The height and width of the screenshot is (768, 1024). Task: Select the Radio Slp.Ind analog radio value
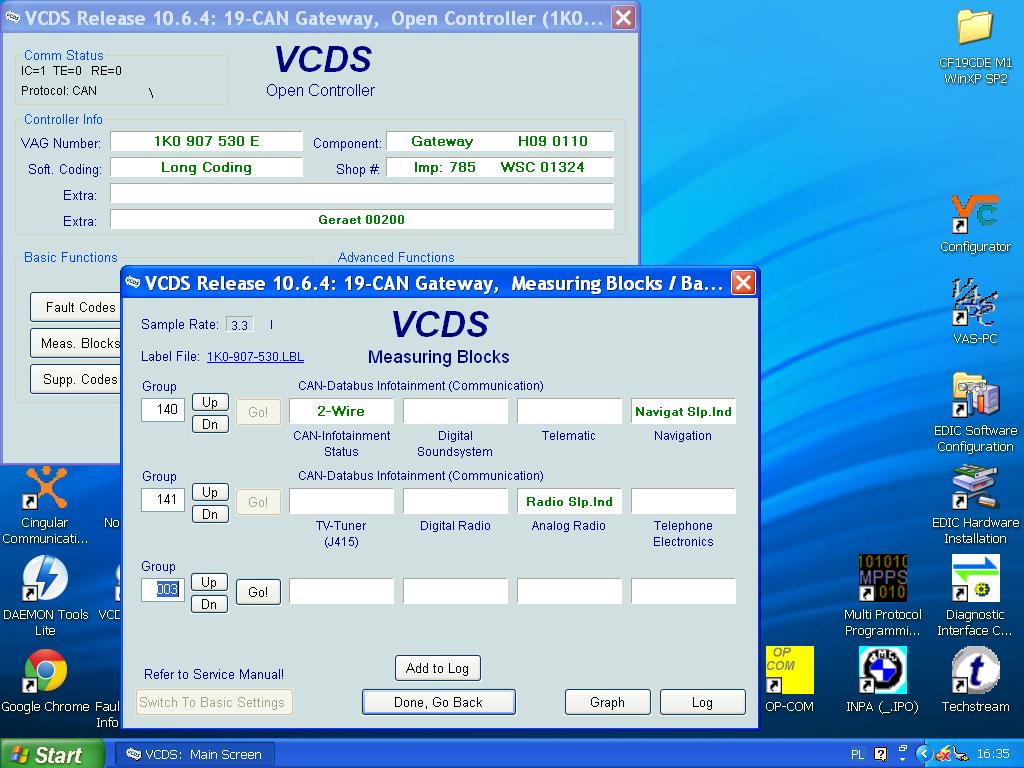tap(569, 502)
